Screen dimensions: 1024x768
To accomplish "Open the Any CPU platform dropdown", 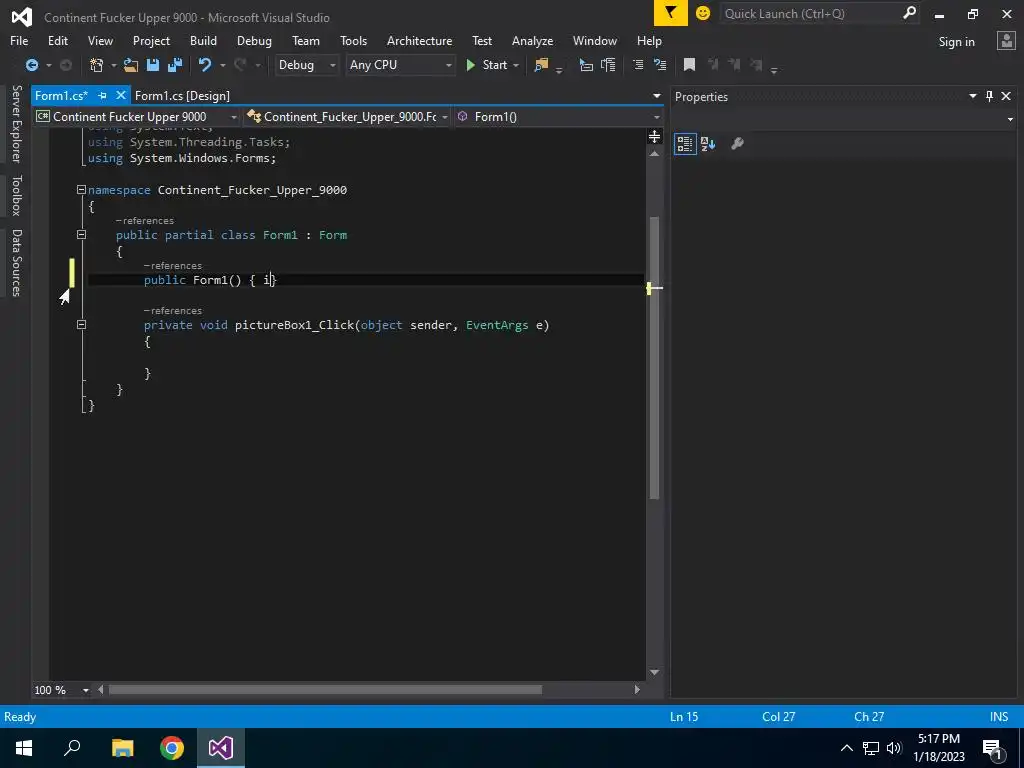I will (x=400, y=65).
